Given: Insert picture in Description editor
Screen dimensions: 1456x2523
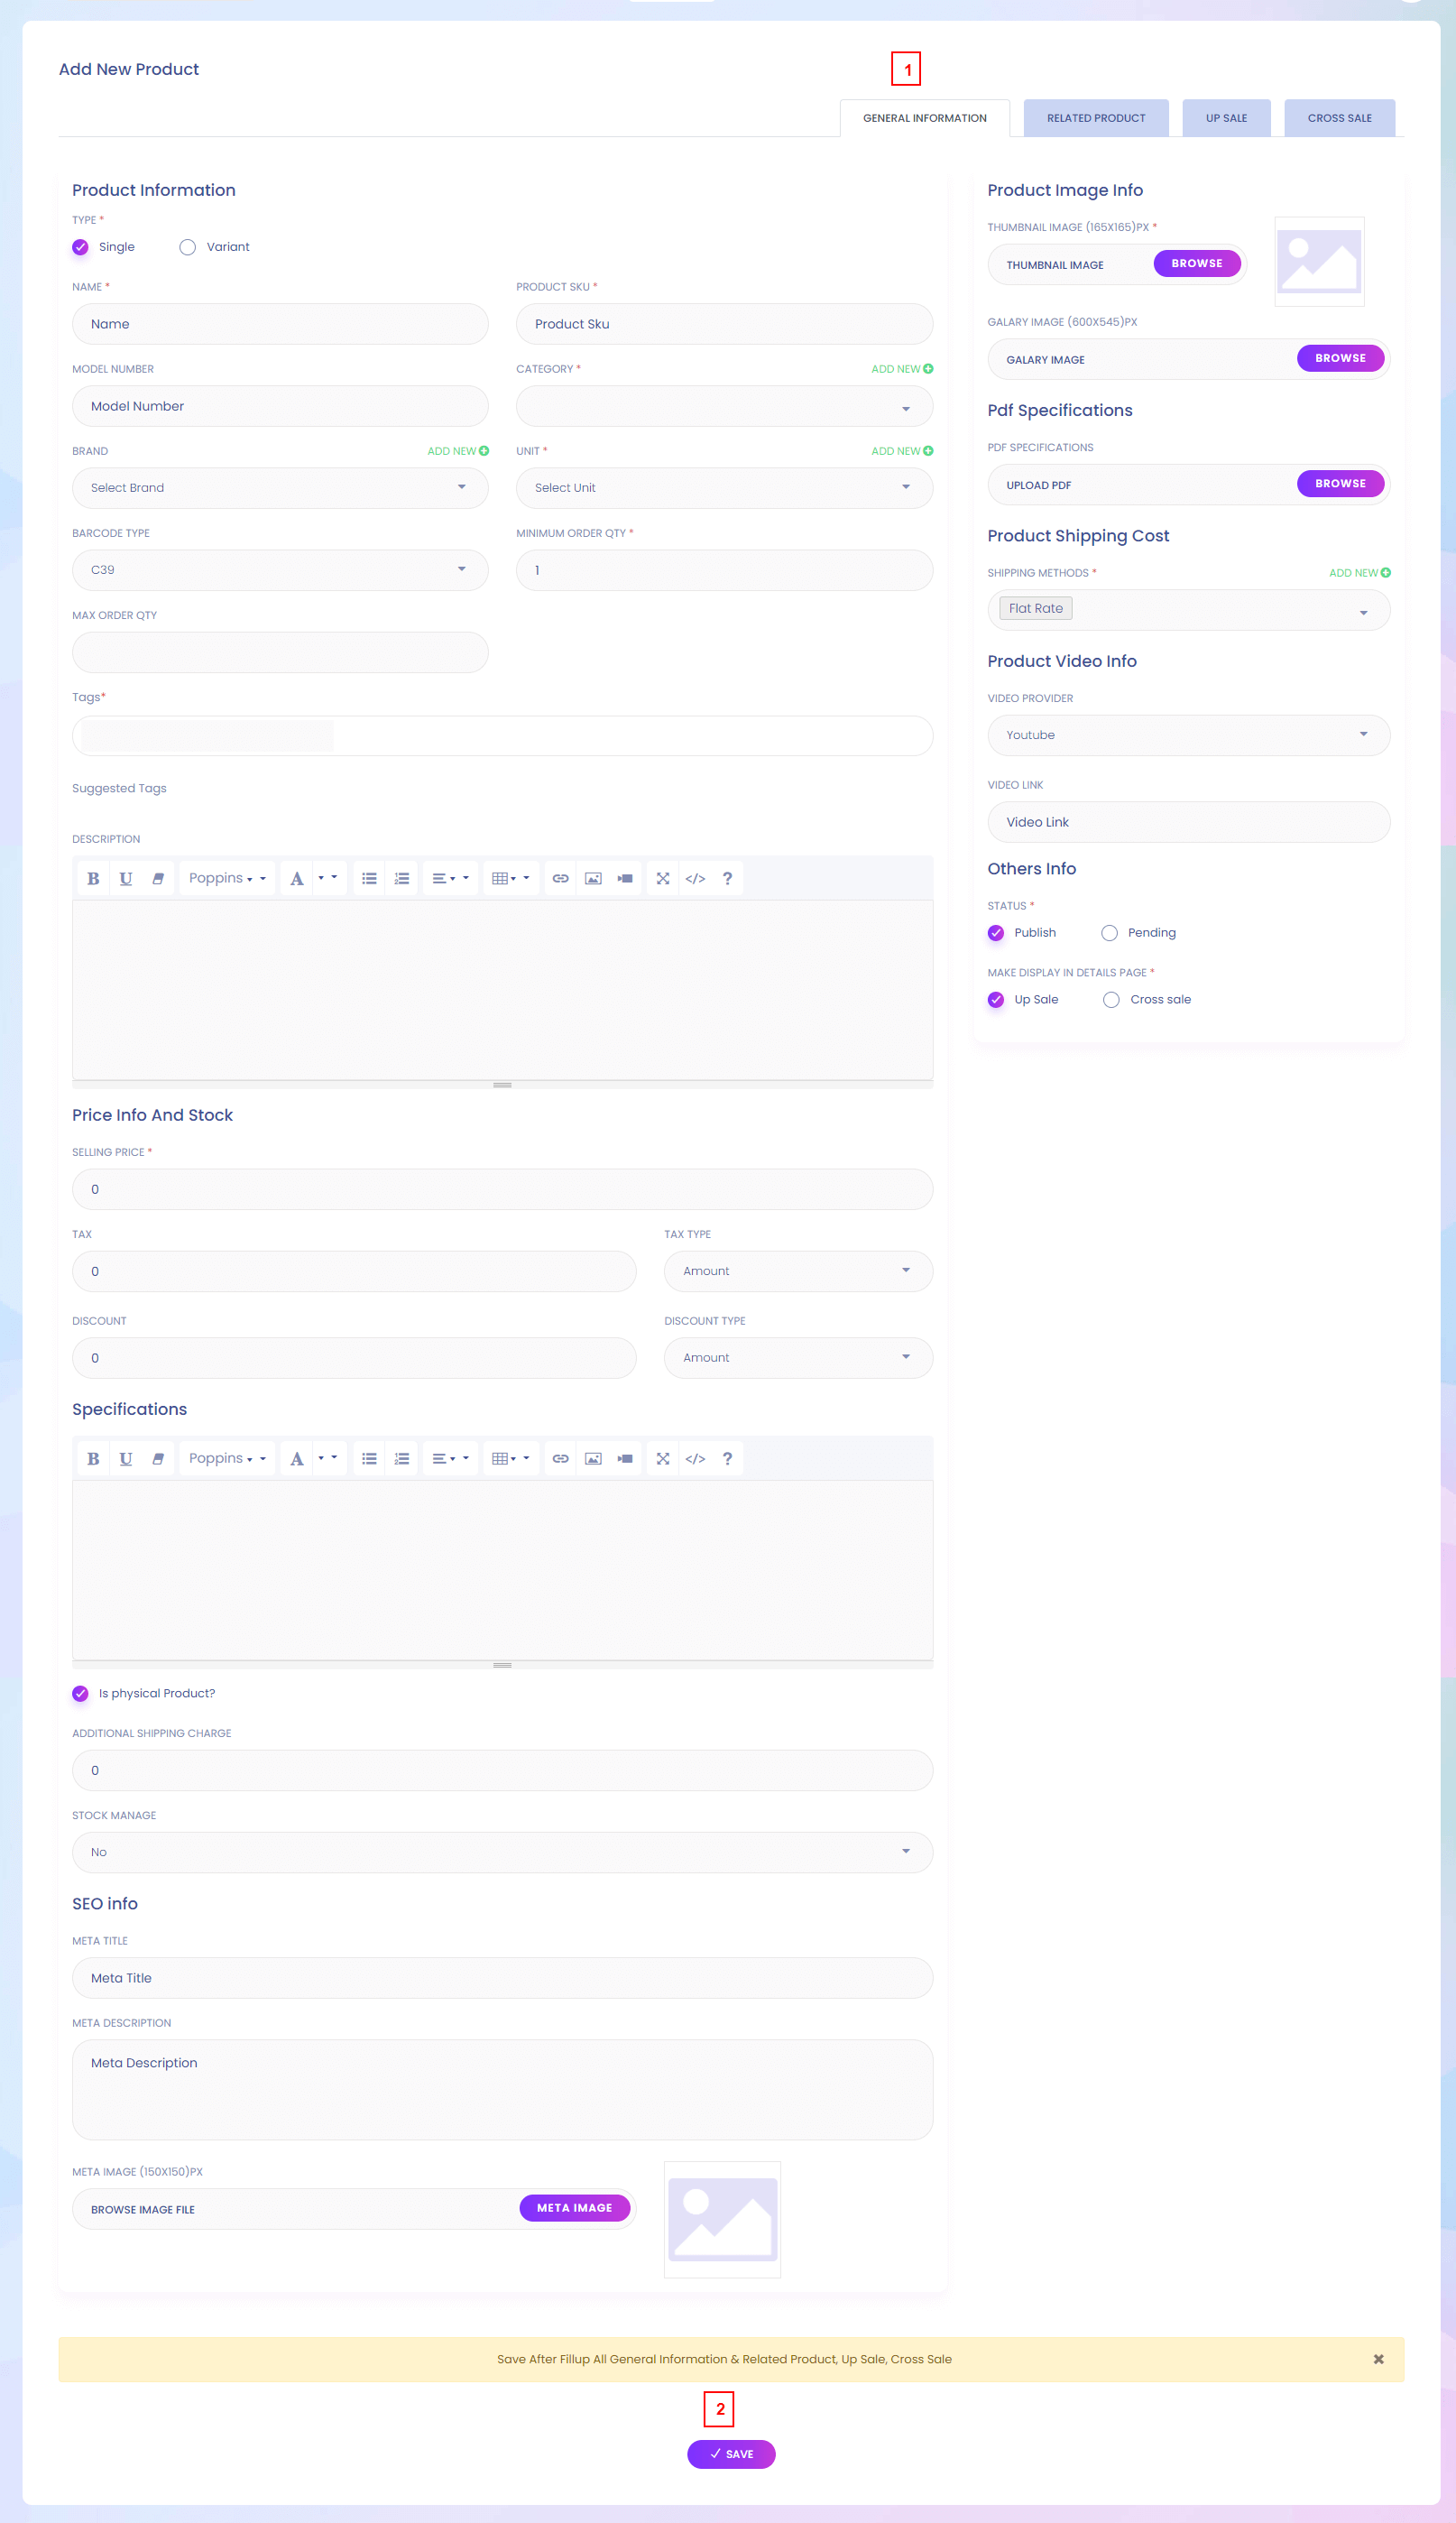Looking at the screenshot, I should point(593,878).
